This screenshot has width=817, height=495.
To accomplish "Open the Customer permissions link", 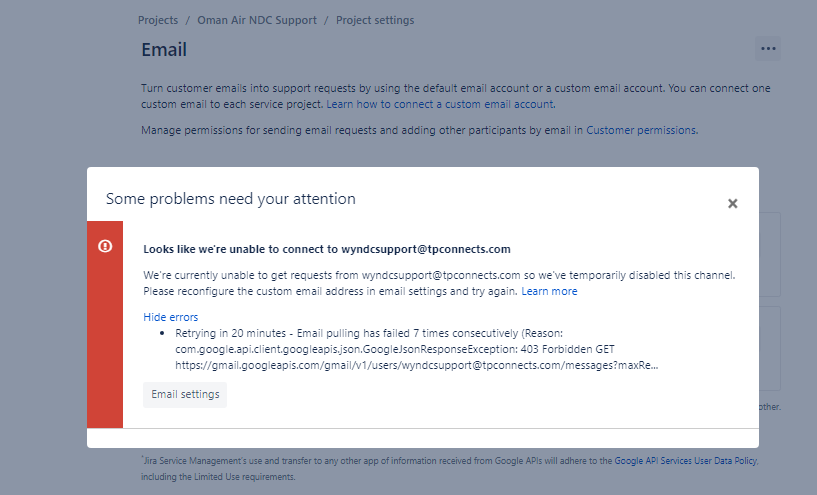I will pyautogui.click(x=641, y=130).
